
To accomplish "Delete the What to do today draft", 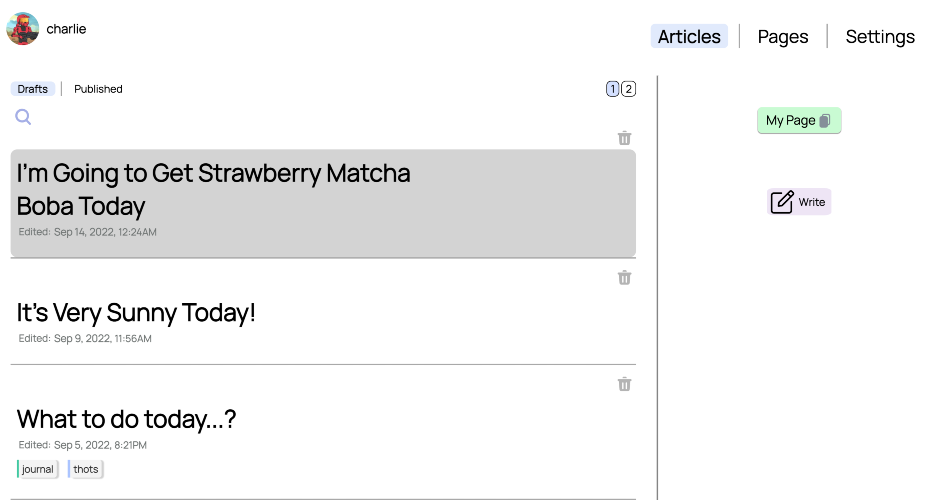I will point(624,384).
